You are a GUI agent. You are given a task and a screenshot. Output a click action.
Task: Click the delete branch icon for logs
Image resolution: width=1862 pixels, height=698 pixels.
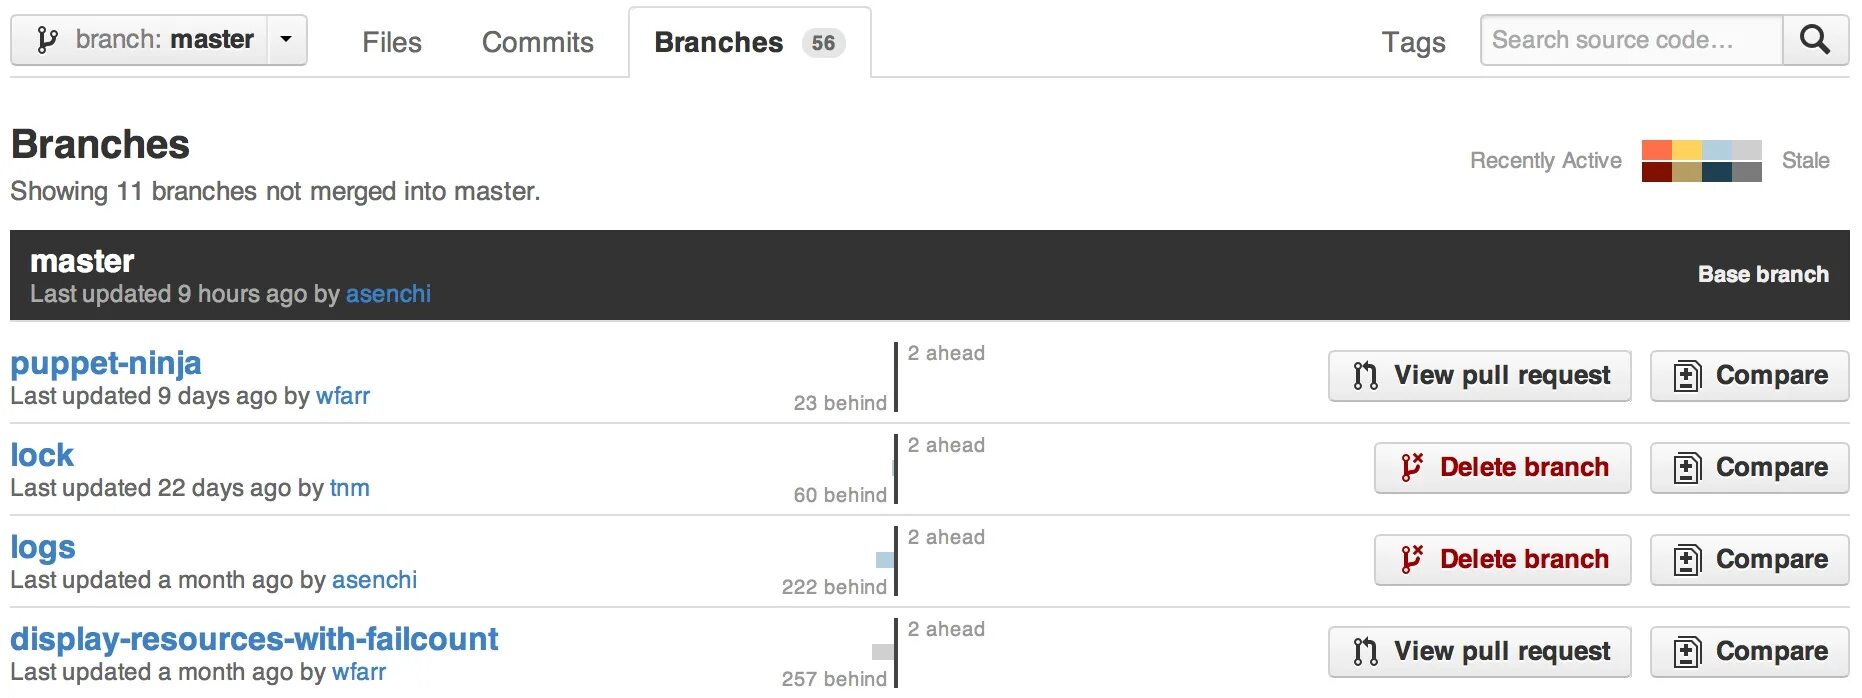click(1411, 560)
